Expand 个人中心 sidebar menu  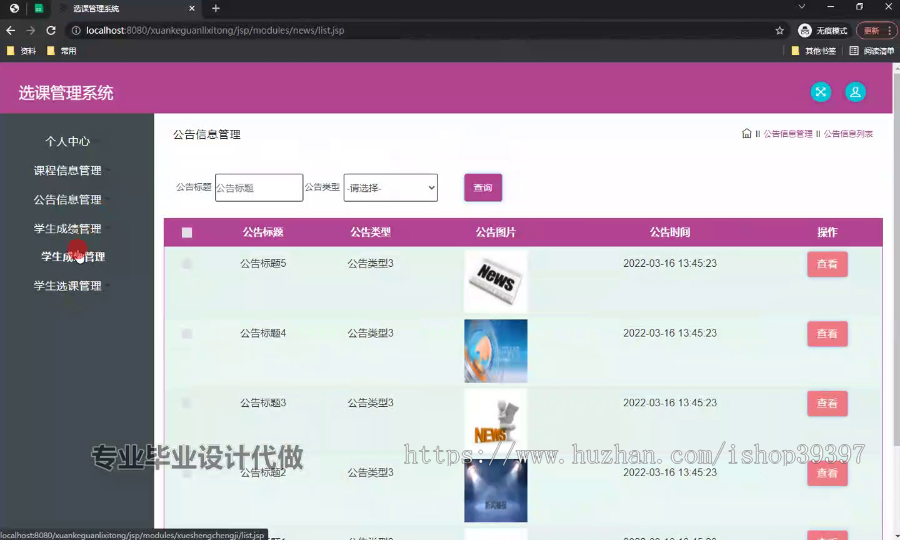[x=68, y=141]
